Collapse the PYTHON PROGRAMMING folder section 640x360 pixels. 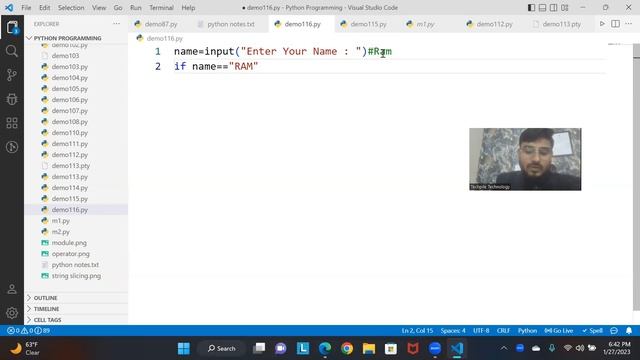tap(67, 38)
